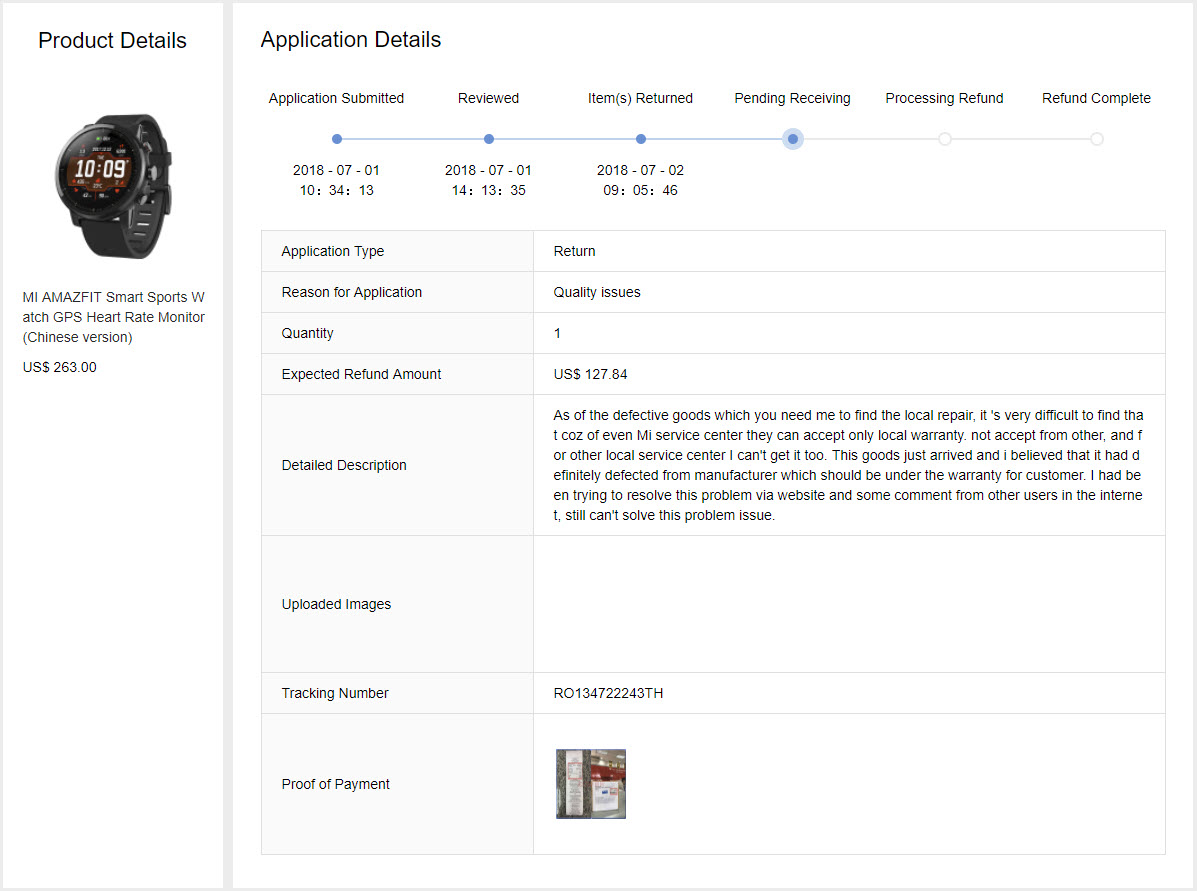The image size is (1197, 891).
Task: Click the Reviewed step dot
Action: tap(489, 139)
